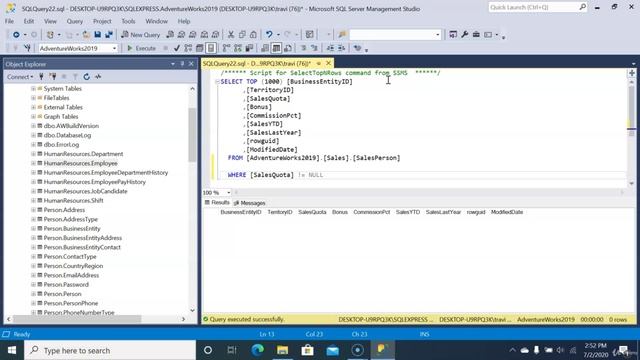Screen dimensions: 640x360
Task: Expand the Person.Address table node
Action: [33, 210]
